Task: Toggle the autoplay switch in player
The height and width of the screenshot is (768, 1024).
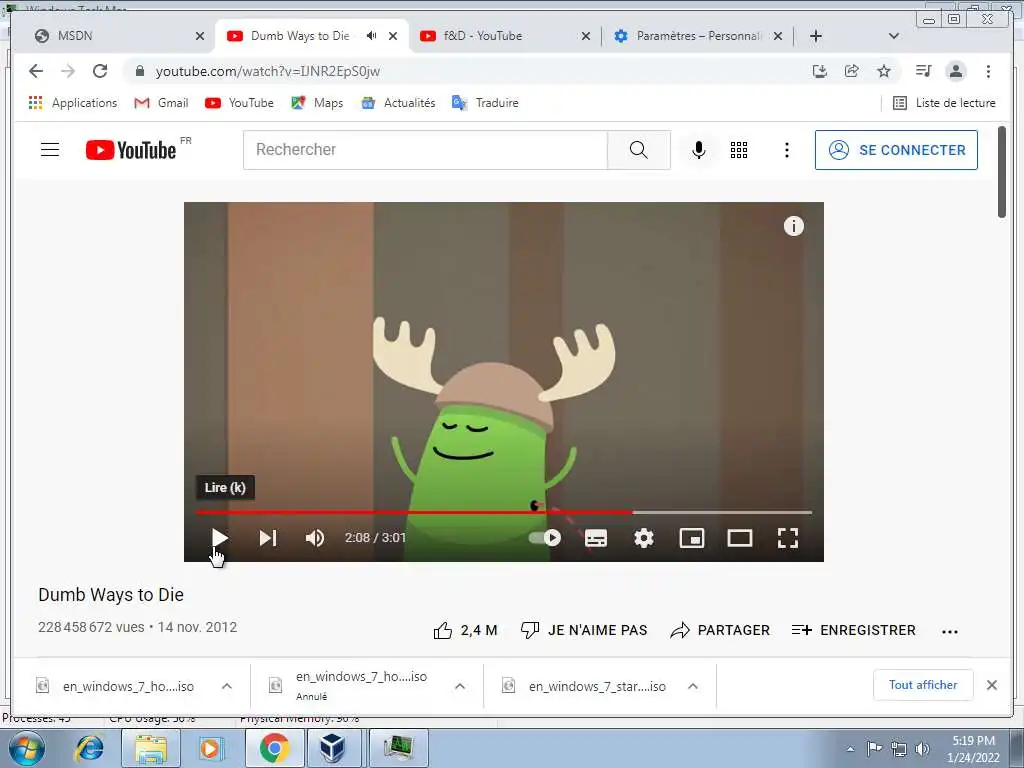Action: 545,538
